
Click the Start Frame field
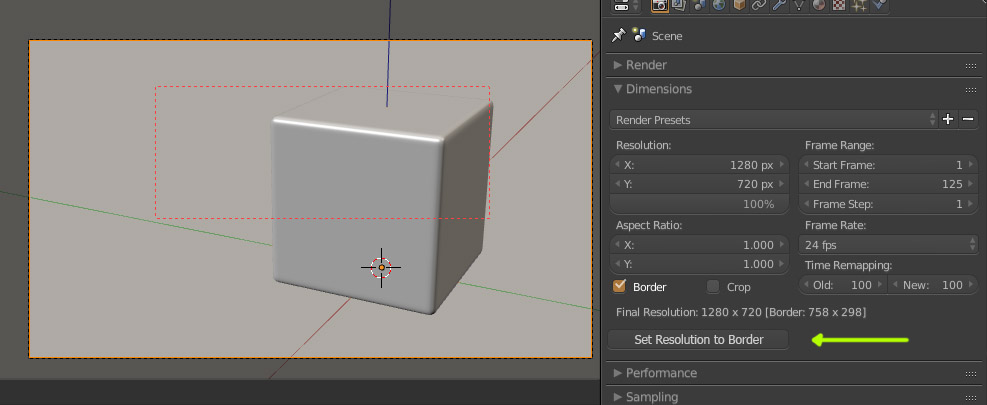point(888,165)
